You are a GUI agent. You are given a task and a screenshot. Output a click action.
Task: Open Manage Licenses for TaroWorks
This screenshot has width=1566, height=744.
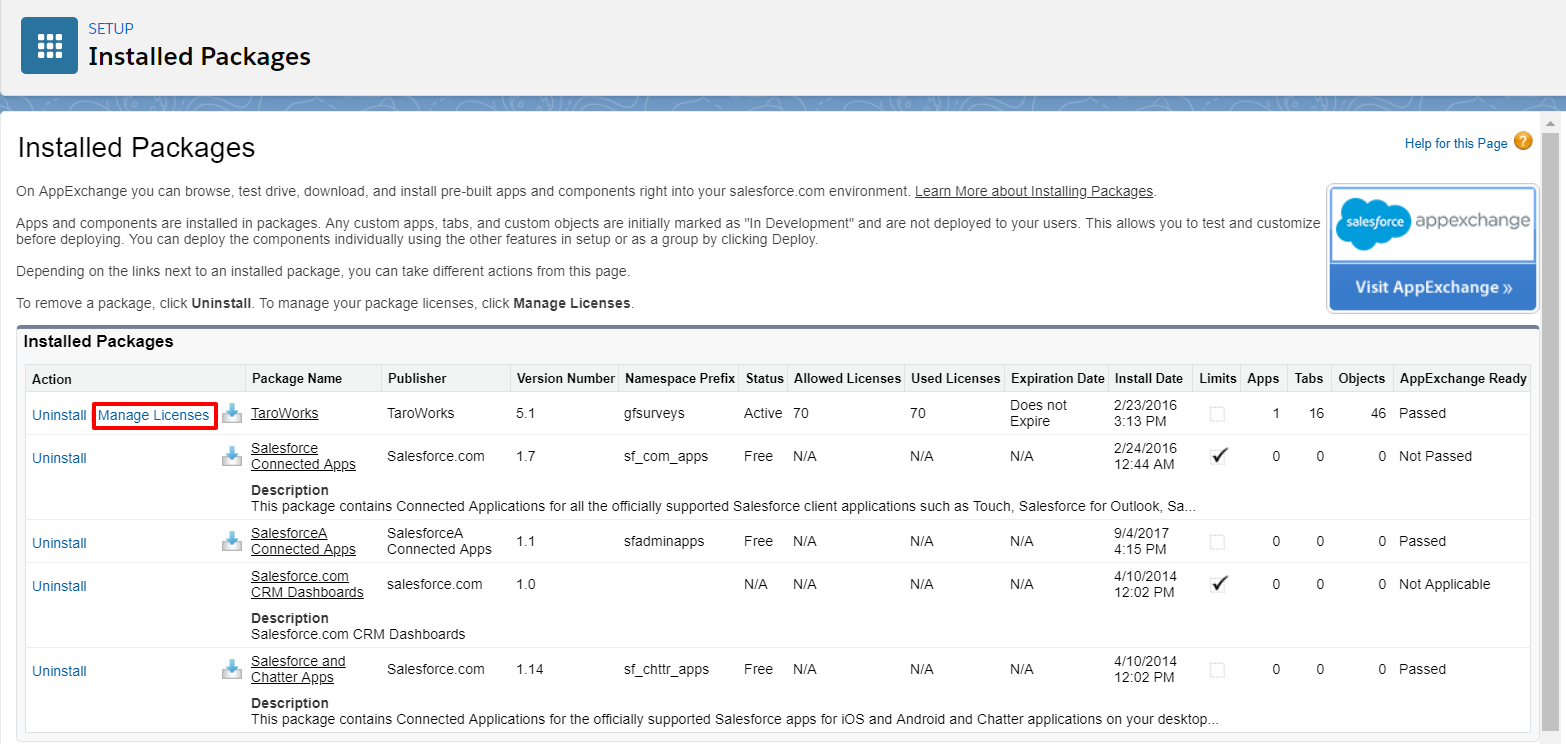pyautogui.click(x=154, y=415)
